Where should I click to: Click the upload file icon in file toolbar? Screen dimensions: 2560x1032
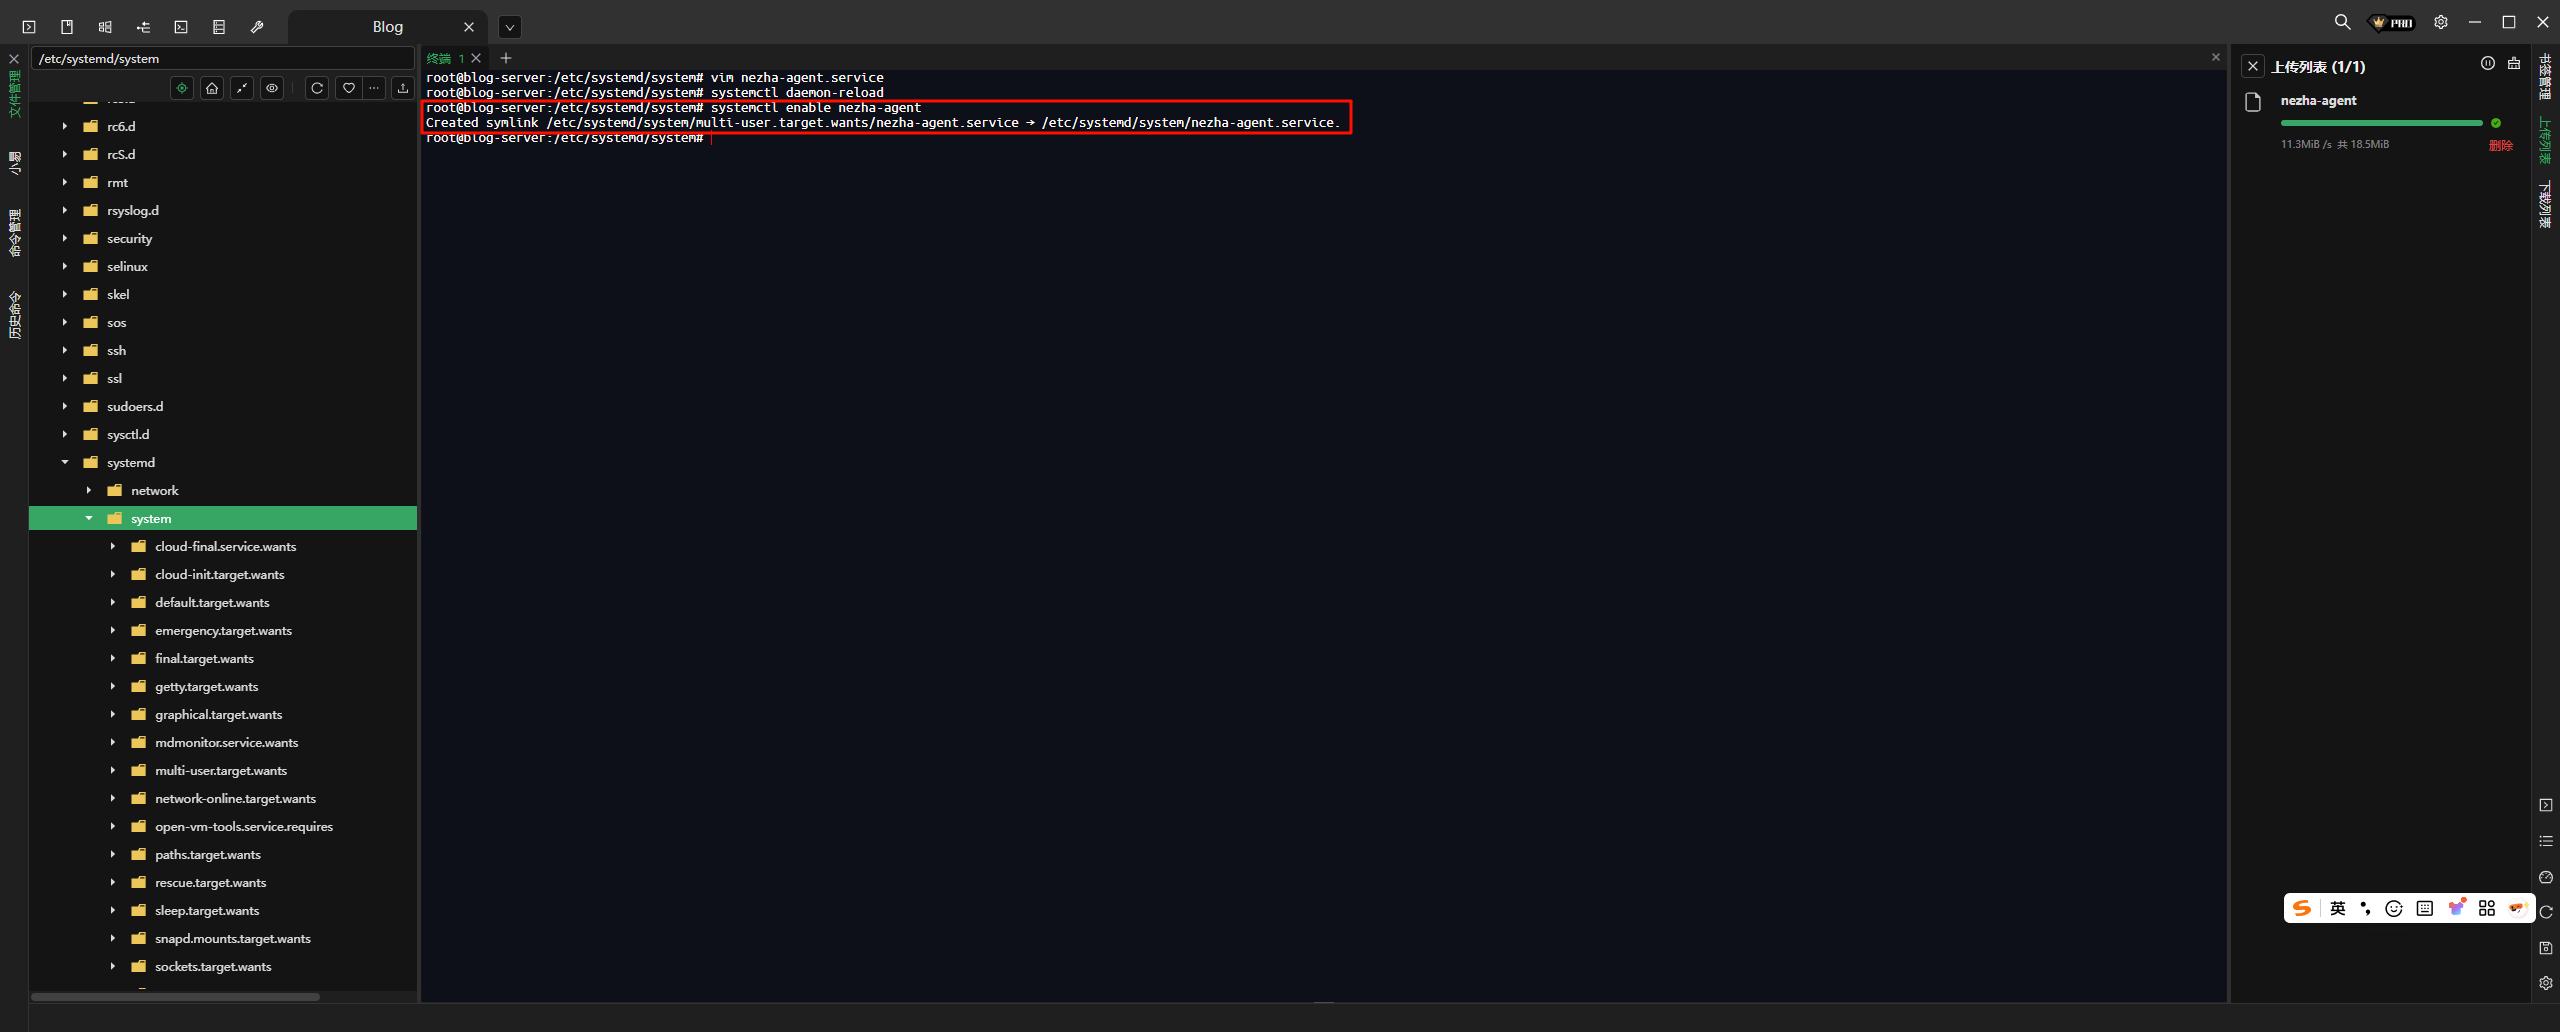point(403,88)
